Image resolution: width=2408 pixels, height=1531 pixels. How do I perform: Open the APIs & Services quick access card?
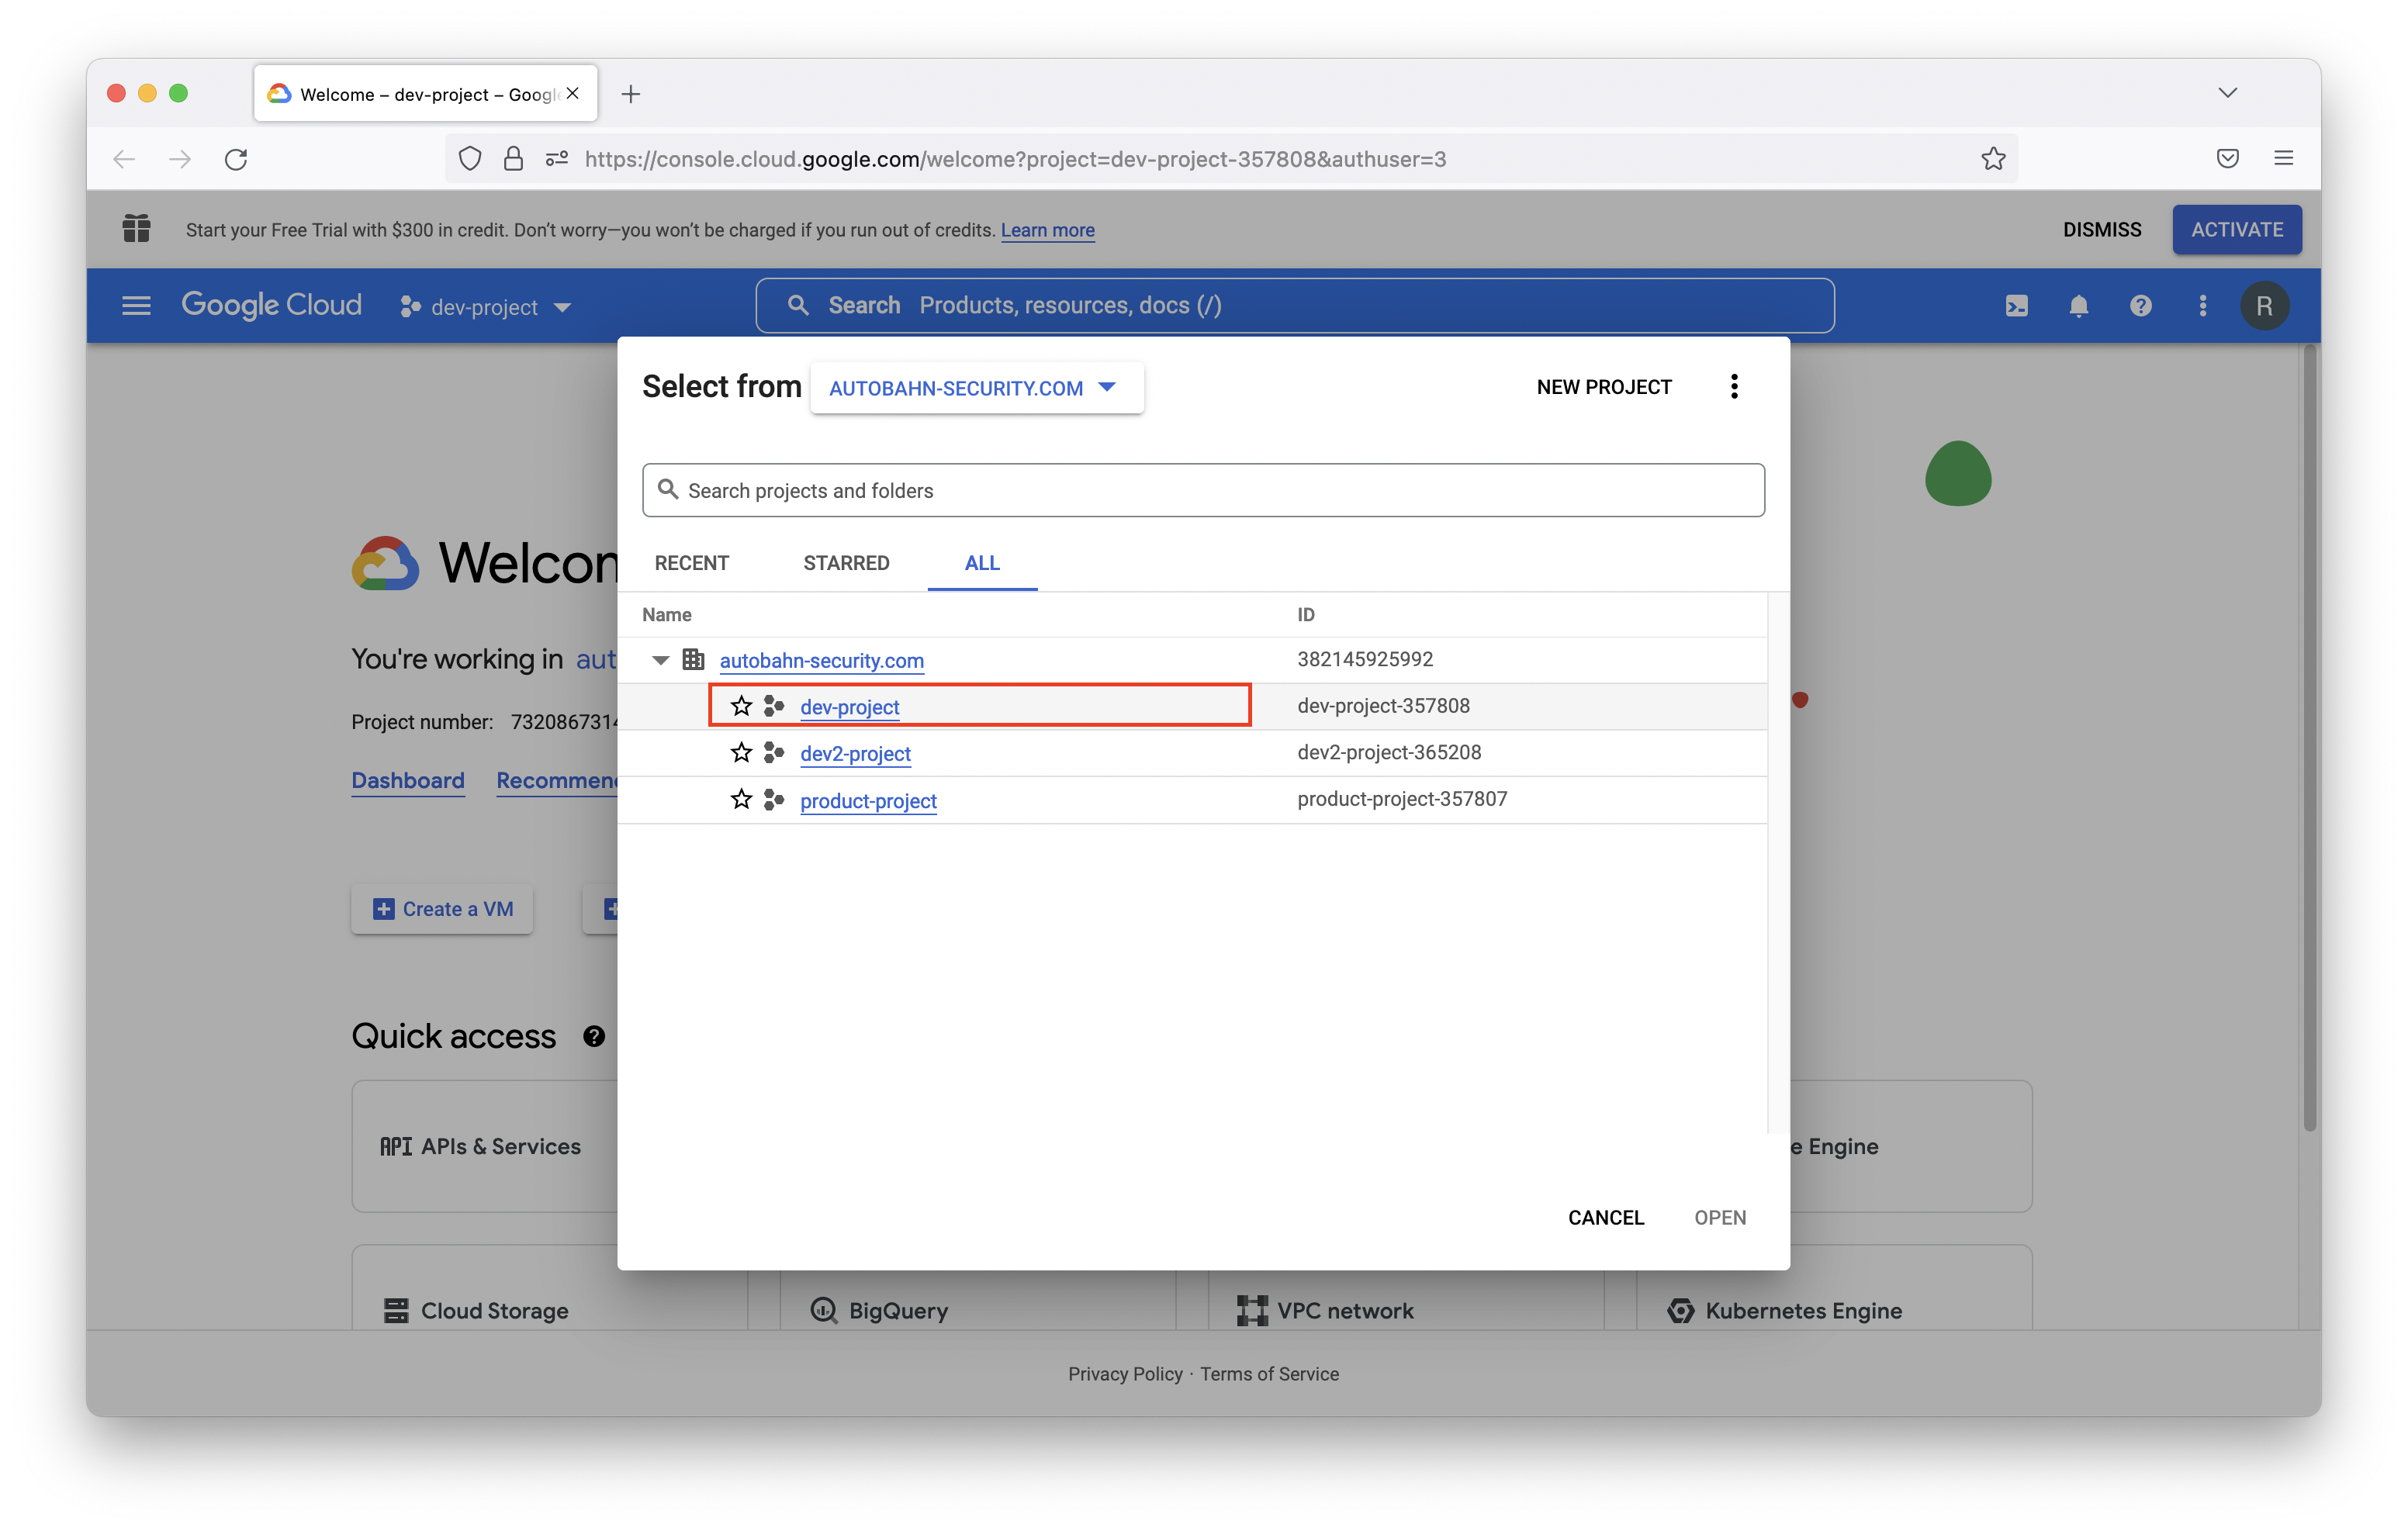pos(485,1146)
